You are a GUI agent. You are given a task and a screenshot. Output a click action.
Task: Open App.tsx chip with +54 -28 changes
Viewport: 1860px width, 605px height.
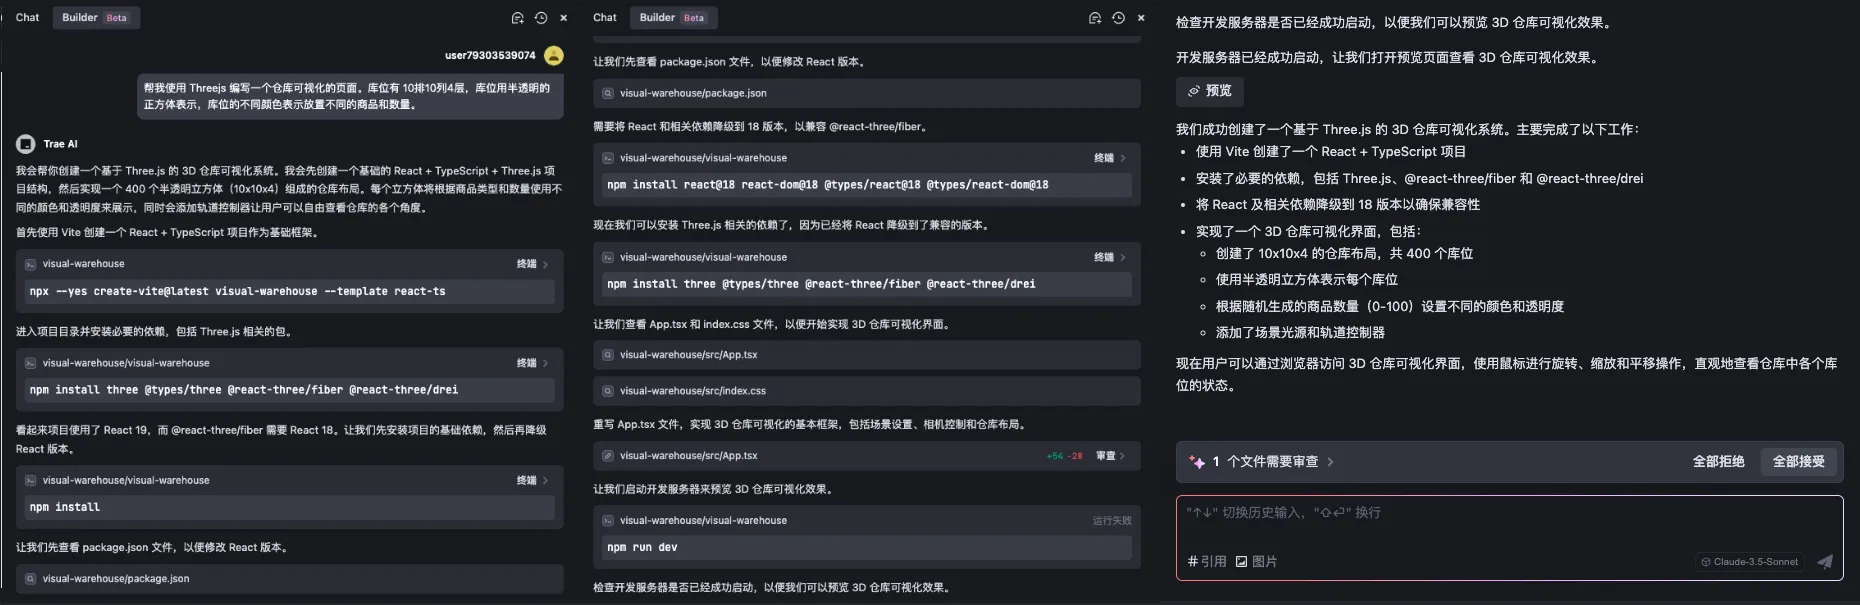867,456
